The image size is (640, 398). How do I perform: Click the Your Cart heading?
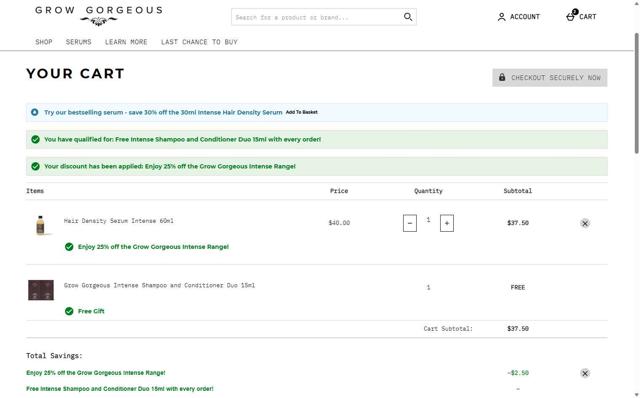click(76, 73)
